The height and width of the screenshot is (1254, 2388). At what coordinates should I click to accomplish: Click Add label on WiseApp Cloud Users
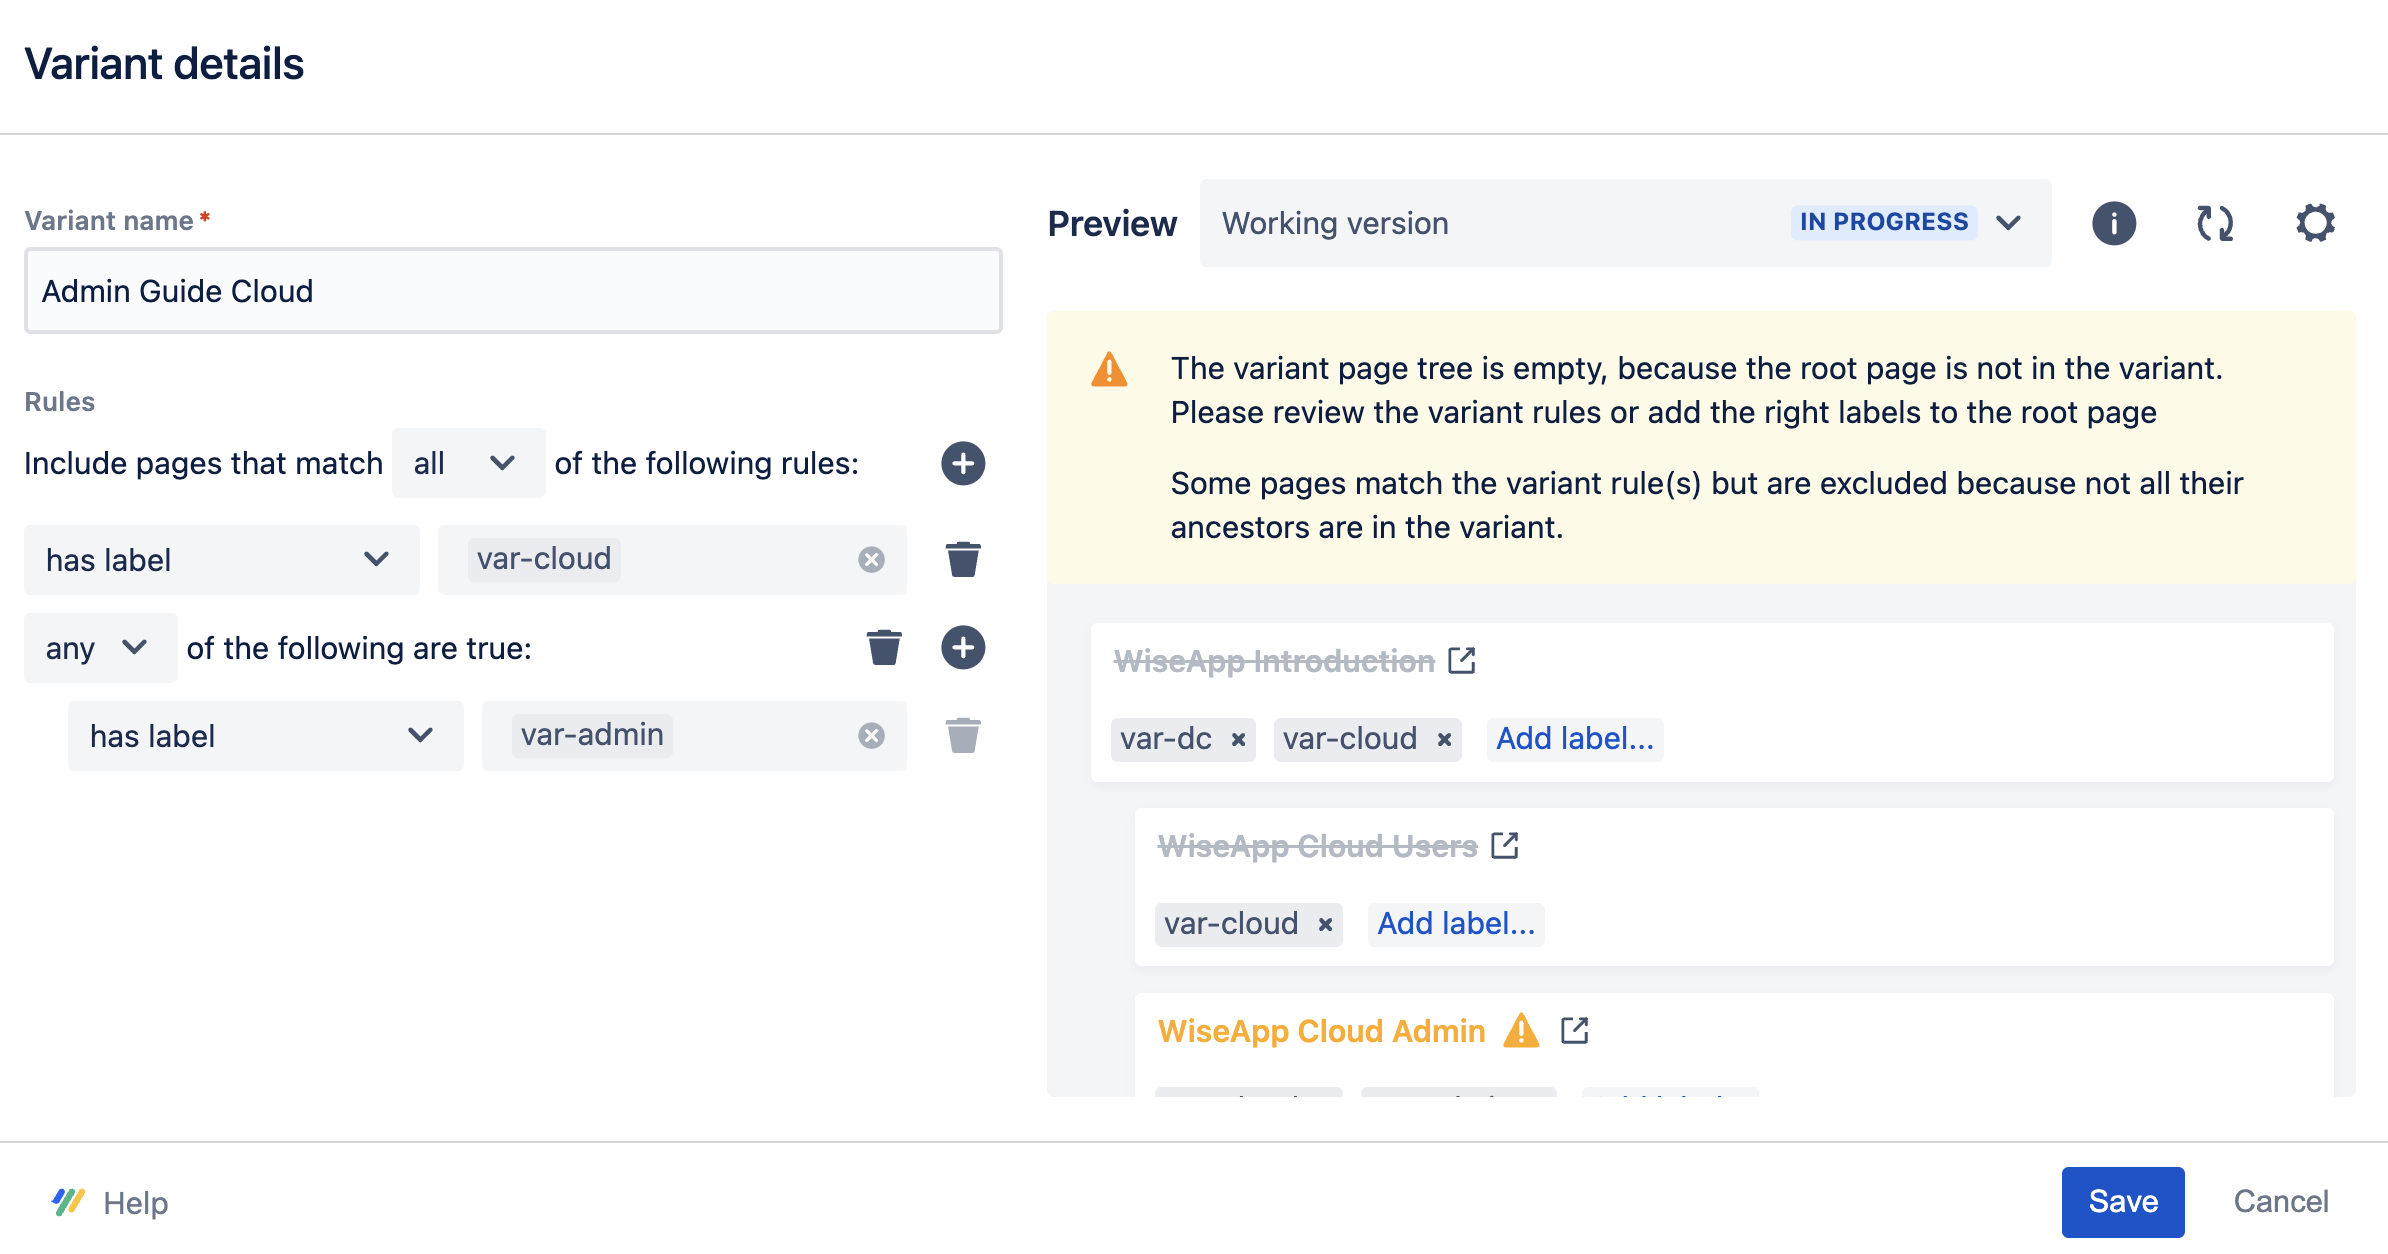click(x=1455, y=924)
